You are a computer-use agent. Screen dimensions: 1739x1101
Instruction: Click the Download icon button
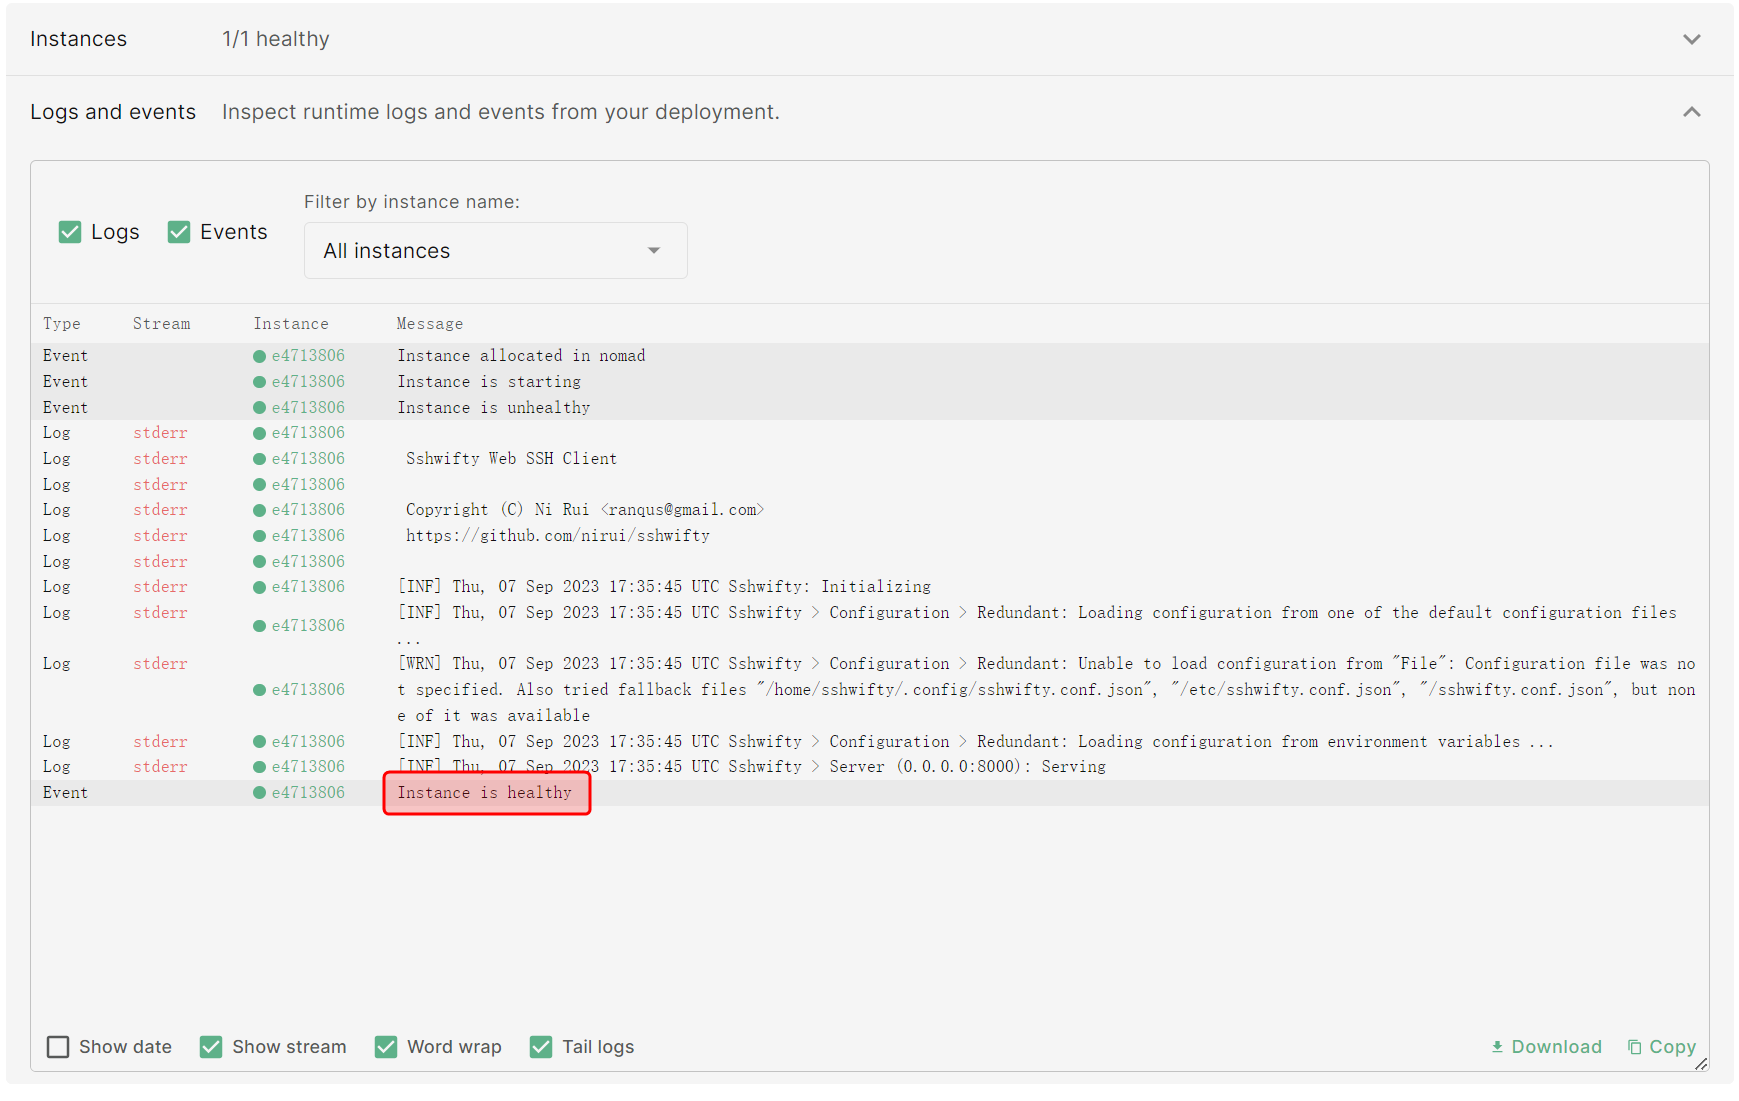tap(1497, 1047)
